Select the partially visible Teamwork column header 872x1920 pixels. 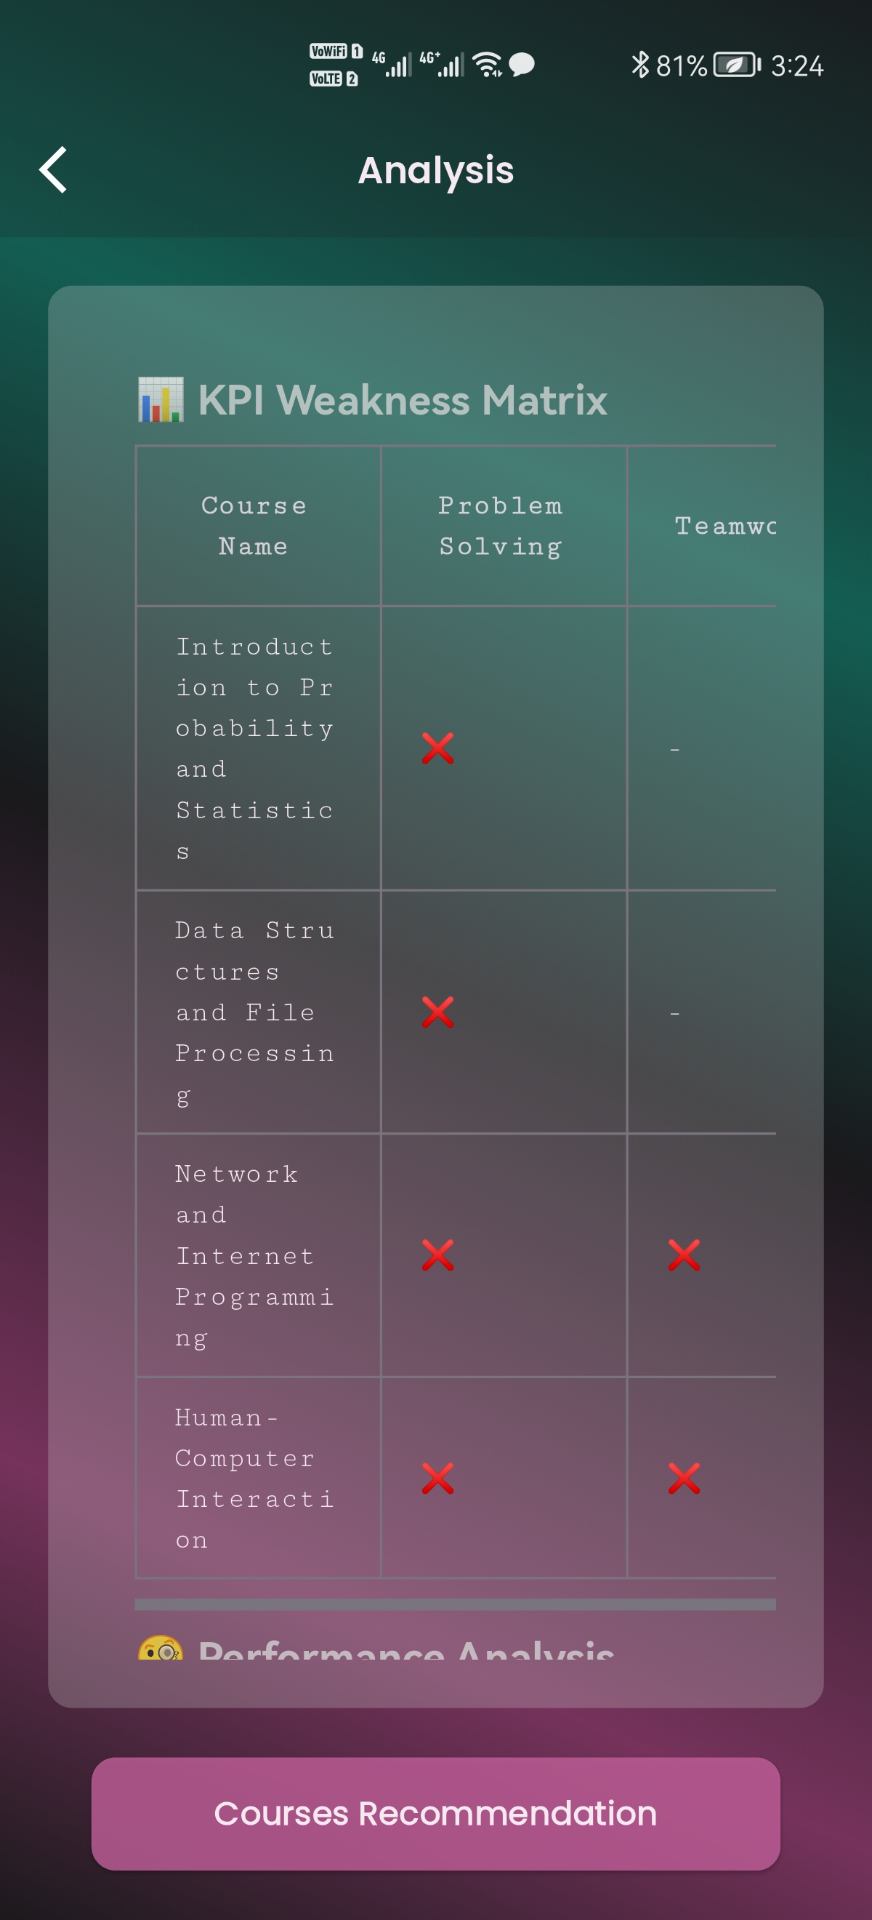(724, 526)
